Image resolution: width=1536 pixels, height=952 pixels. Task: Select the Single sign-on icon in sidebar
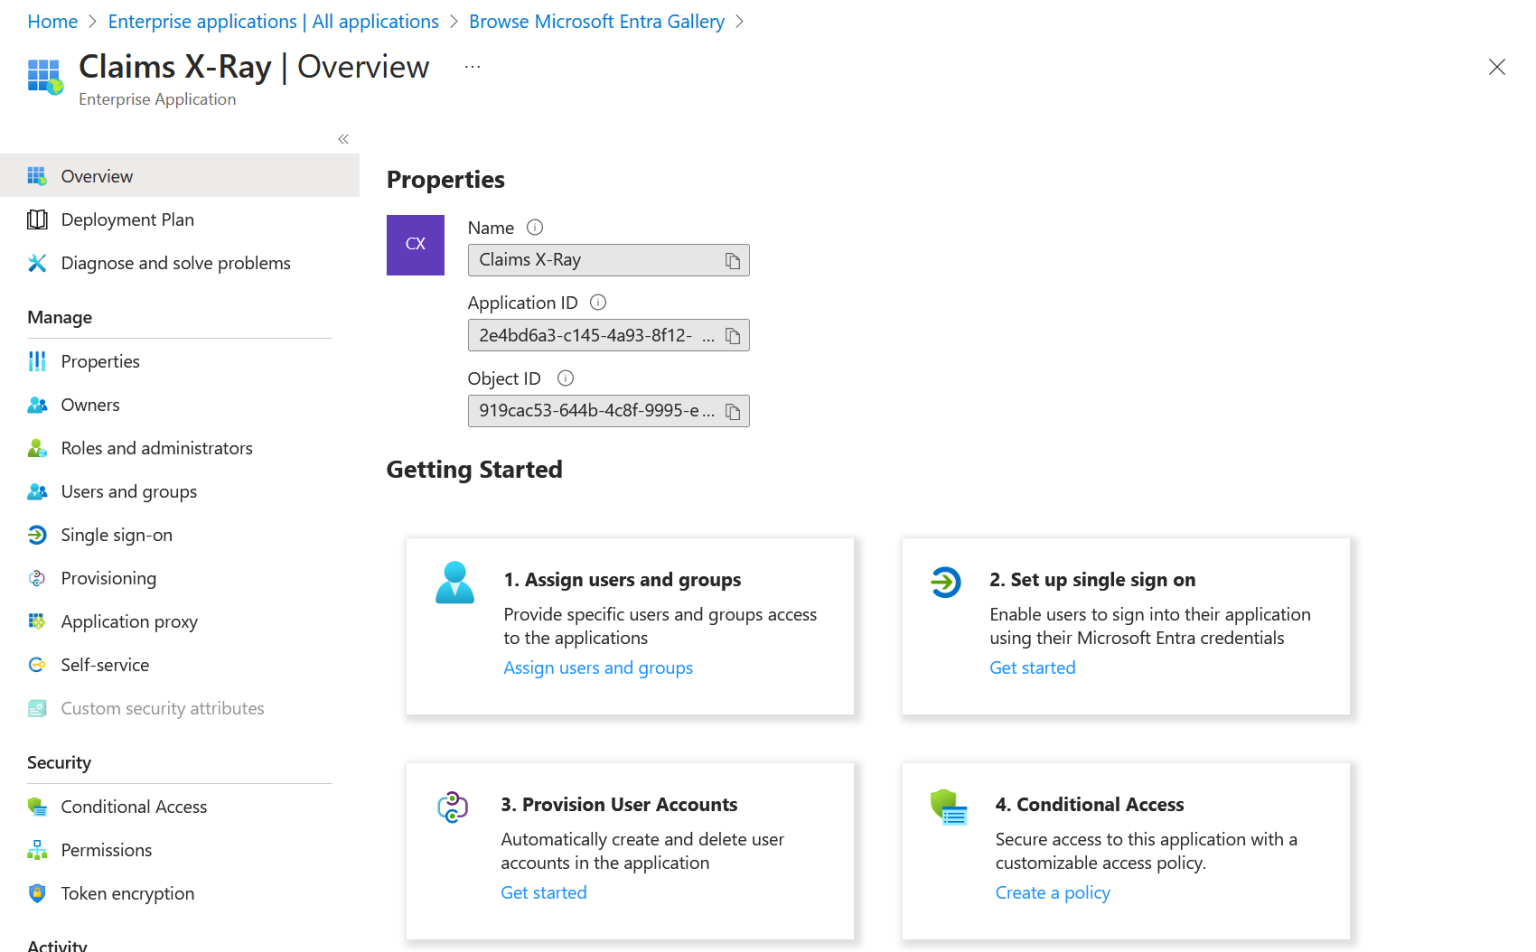(37, 534)
